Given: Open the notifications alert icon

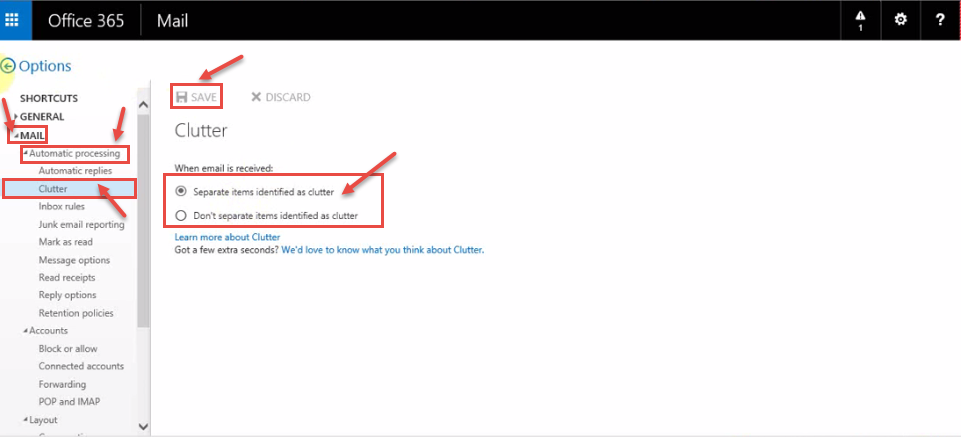Looking at the screenshot, I should pos(860,20).
